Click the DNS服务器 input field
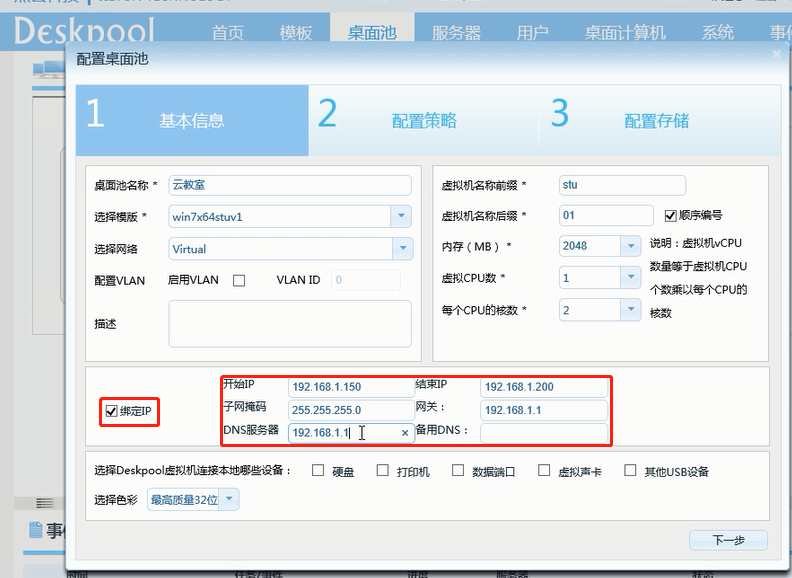This screenshot has height=578, width=792. pos(352,433)
